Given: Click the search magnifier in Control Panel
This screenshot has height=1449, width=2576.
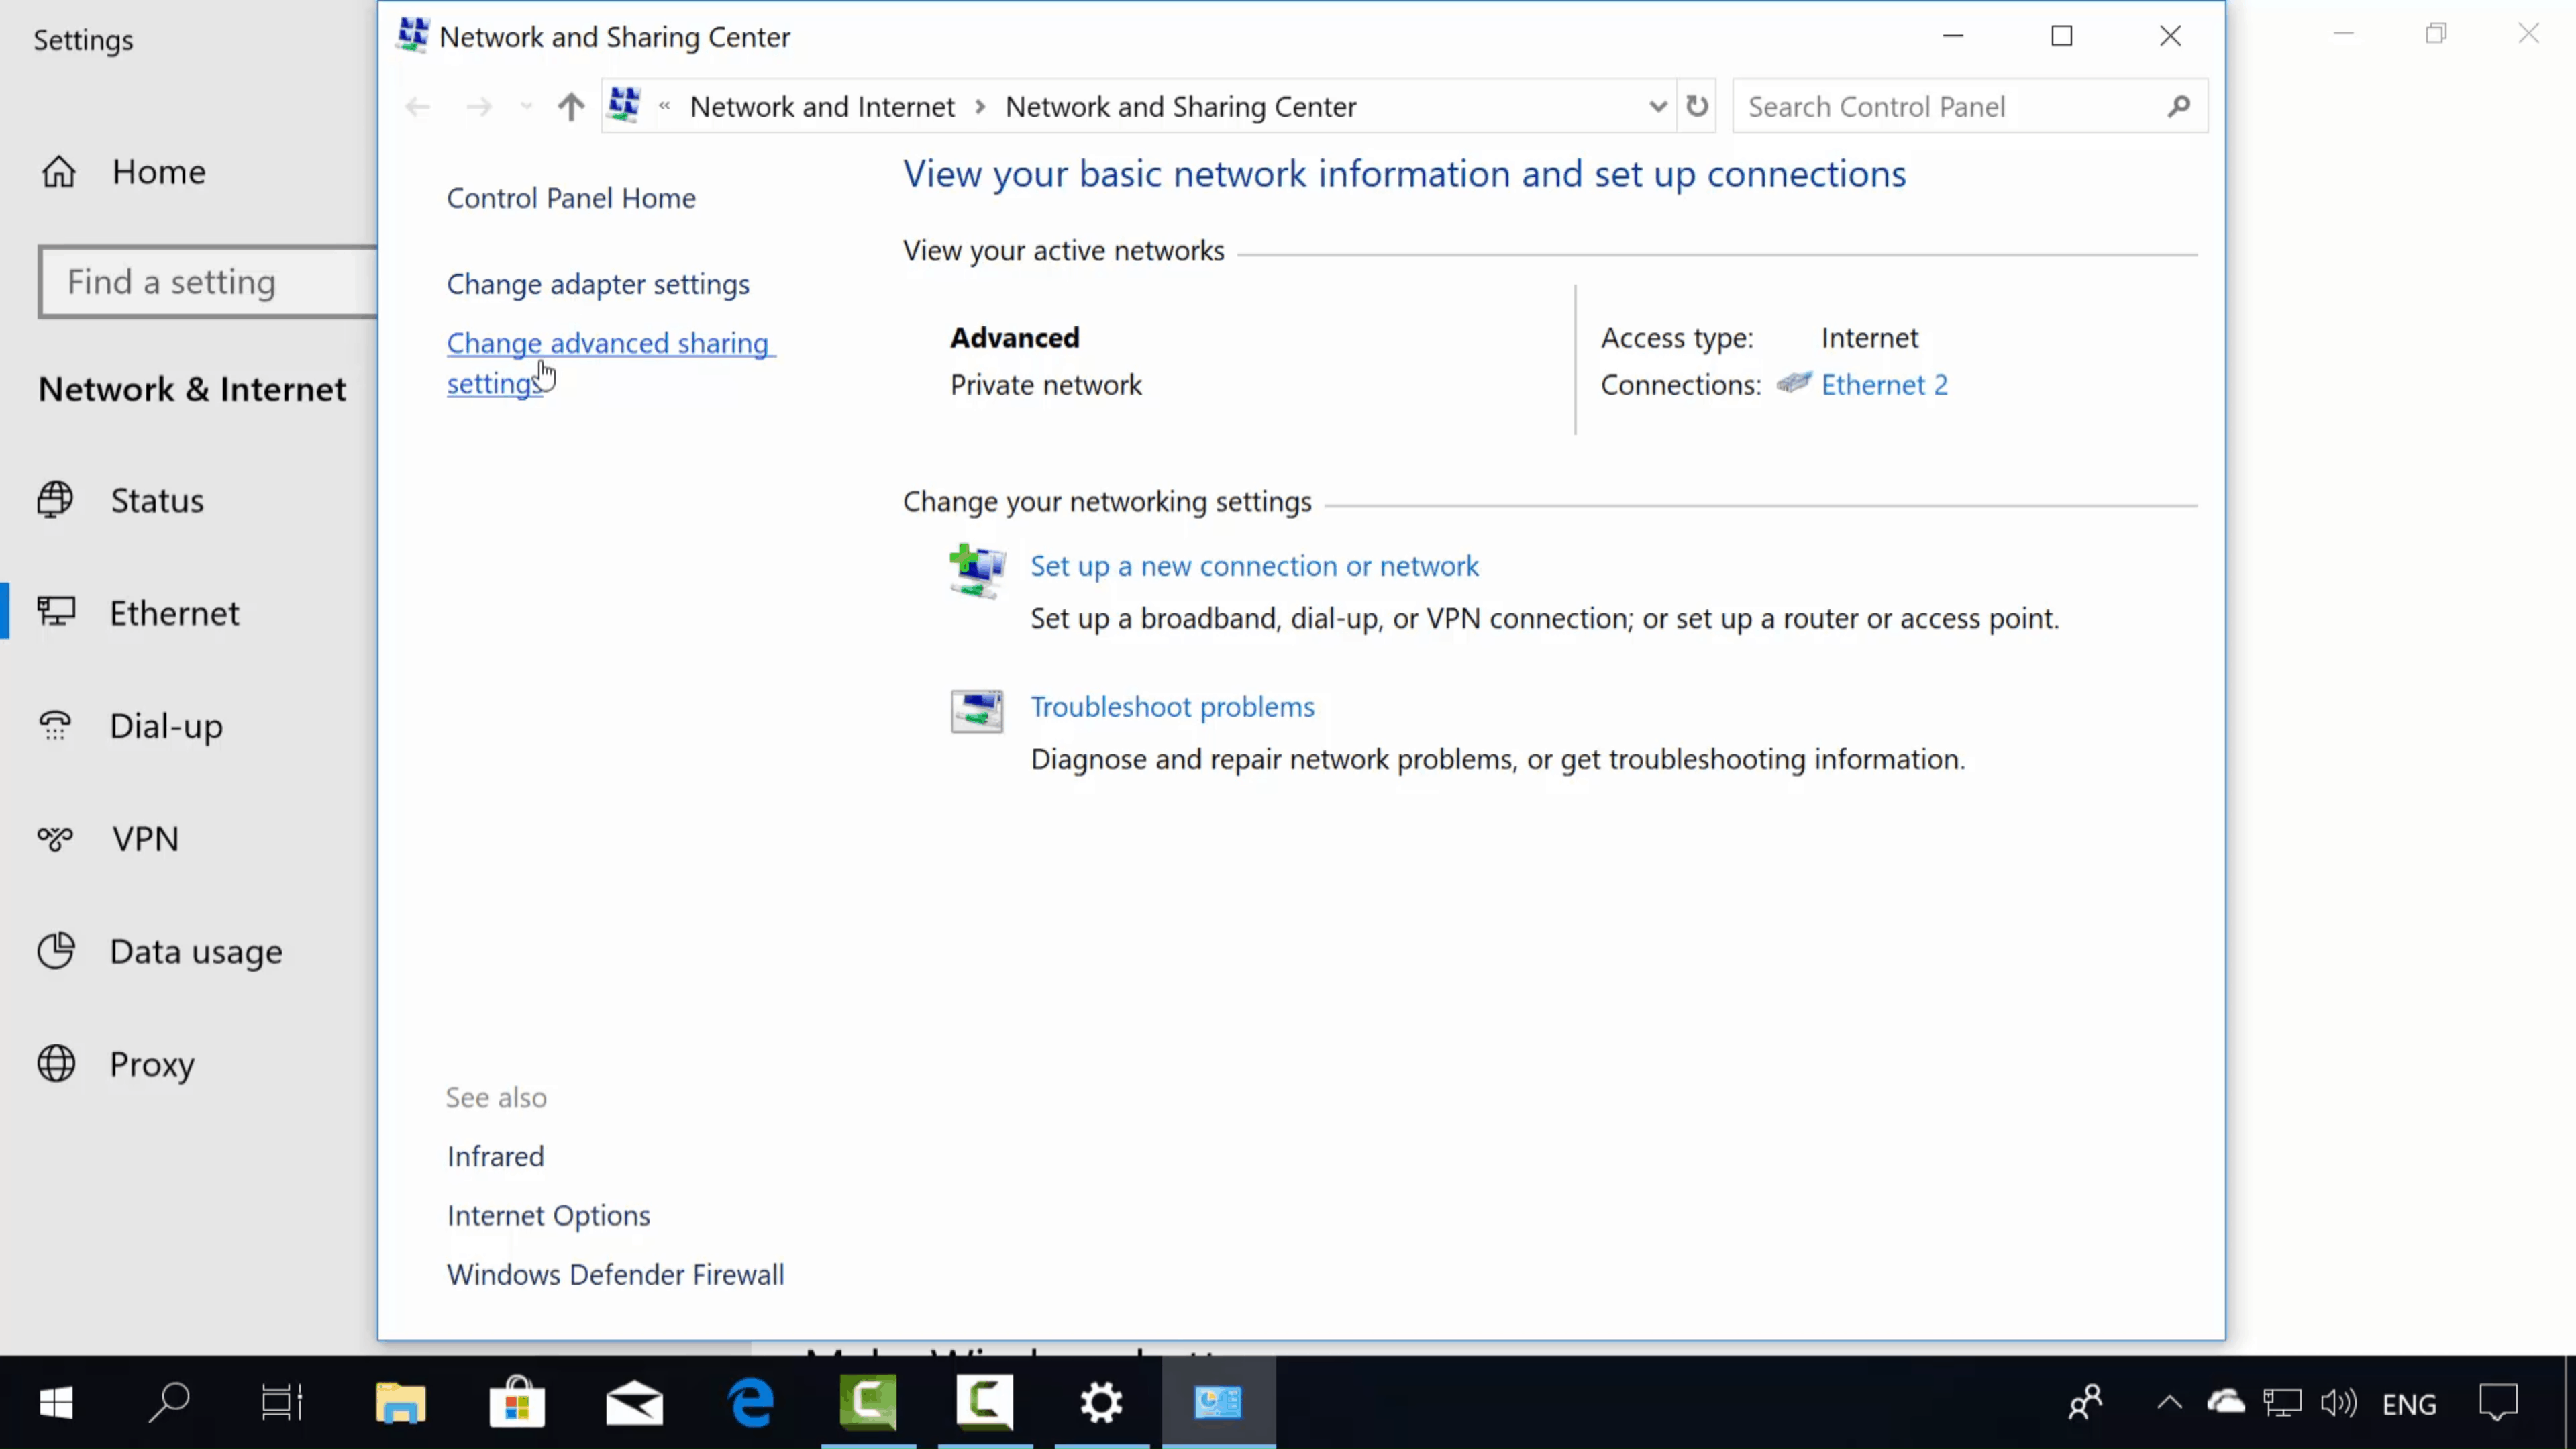Looking at the screenshot, I should tap(2180, 106).
